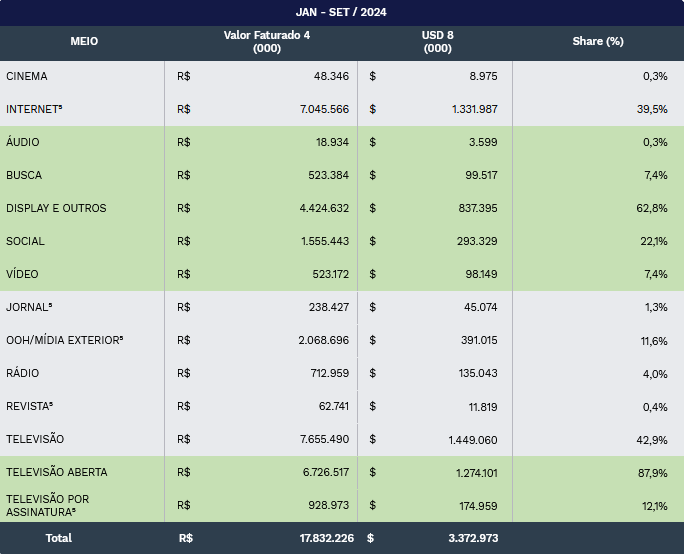This screenshot has width=684, height=554.
Task: Click the SOCIAL row label
Action: pyautogui.click(x=25, y=241)
